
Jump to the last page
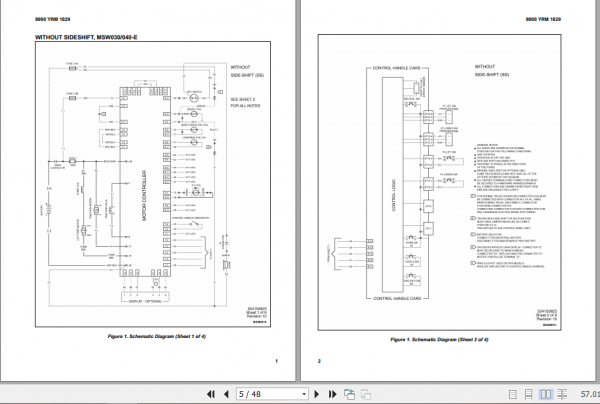coord(332,394)
